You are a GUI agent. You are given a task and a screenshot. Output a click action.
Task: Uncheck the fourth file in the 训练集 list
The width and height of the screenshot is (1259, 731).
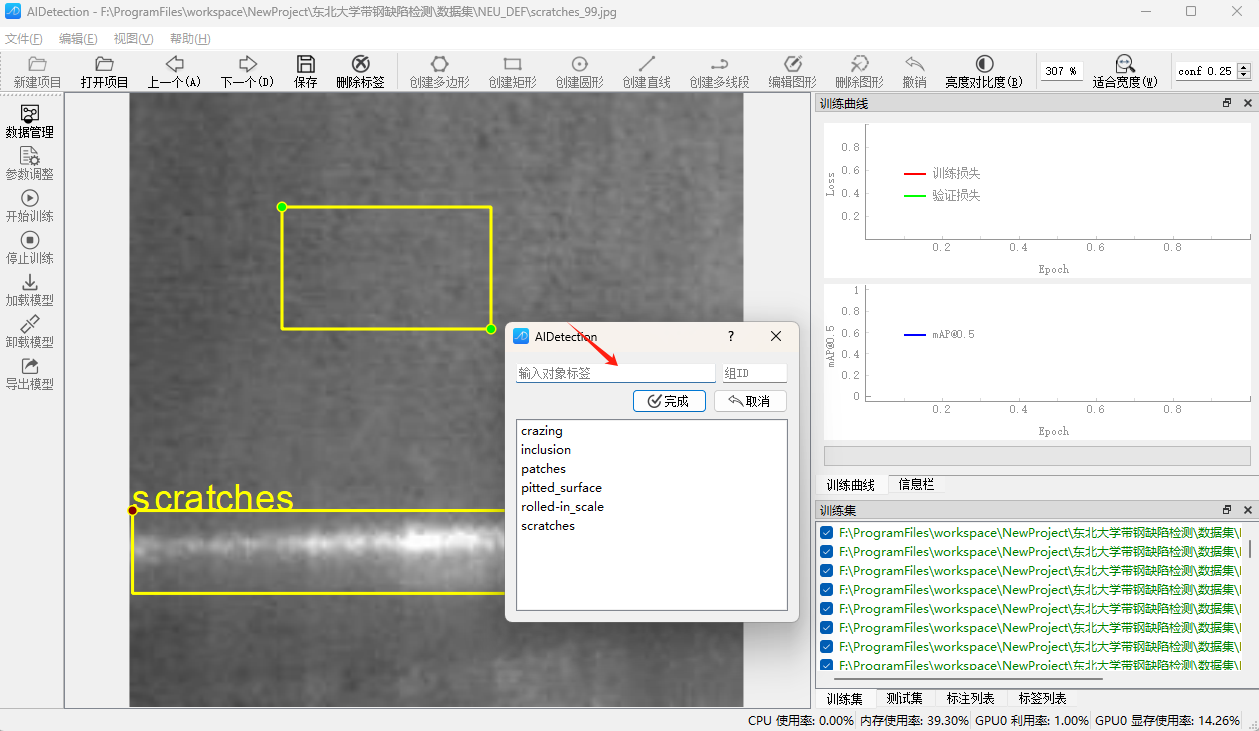pos(827,590)
